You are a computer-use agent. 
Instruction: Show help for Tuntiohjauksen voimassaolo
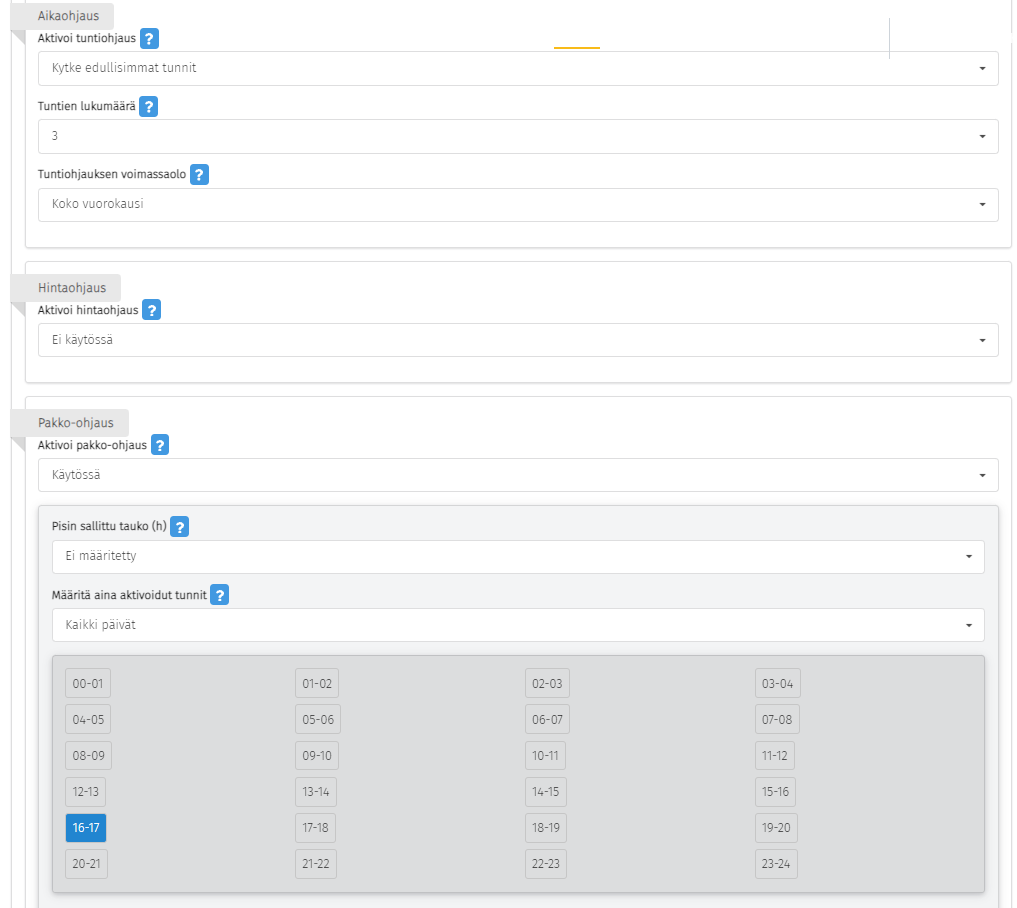coord(199,175)
